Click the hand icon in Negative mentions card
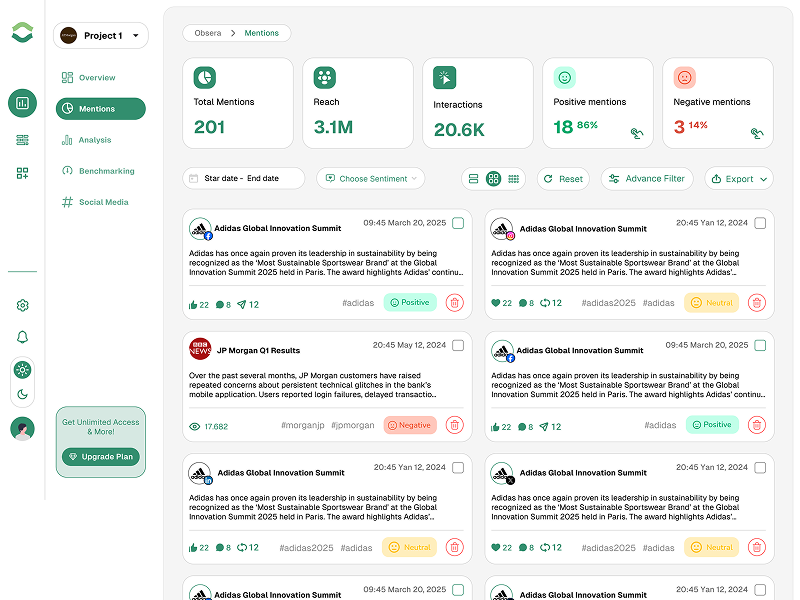The width and height of the screenshot is (800, 600). tap(757, 133)
